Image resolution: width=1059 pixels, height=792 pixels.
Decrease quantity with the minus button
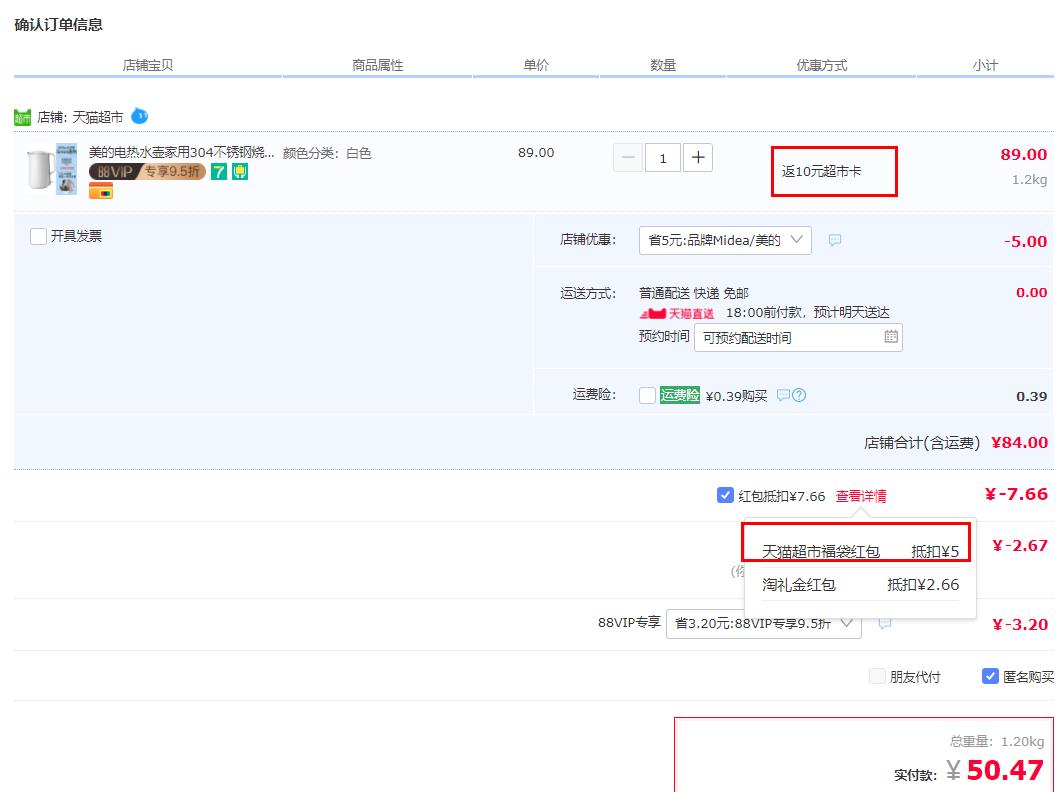coord(628,157)
